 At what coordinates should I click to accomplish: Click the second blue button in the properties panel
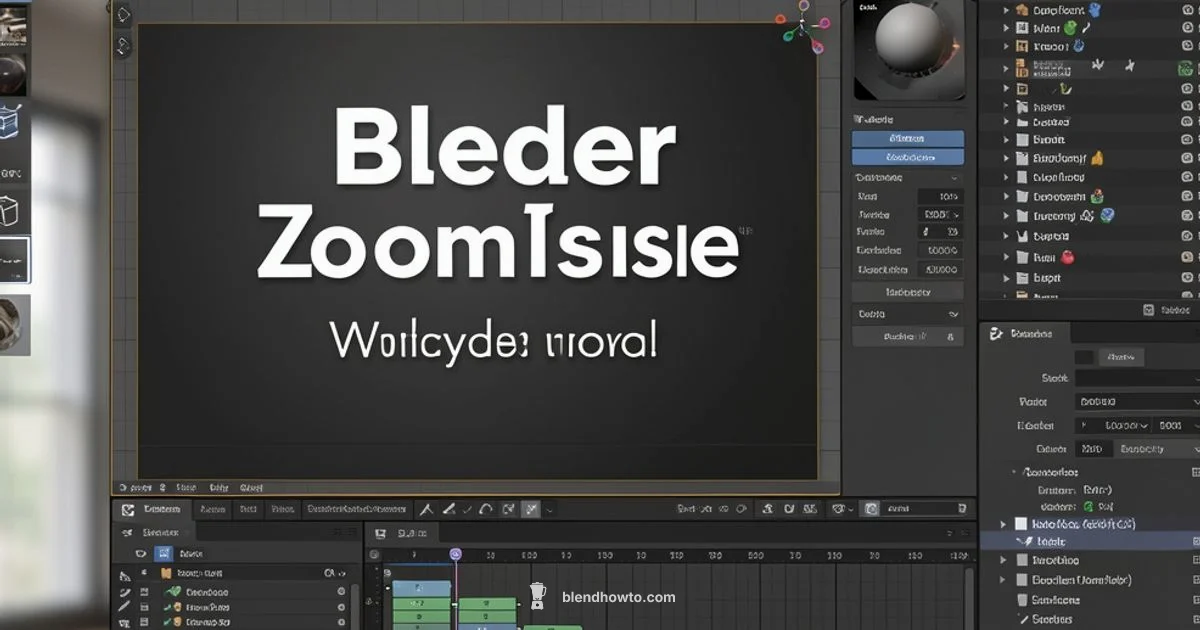coord(907,157)
